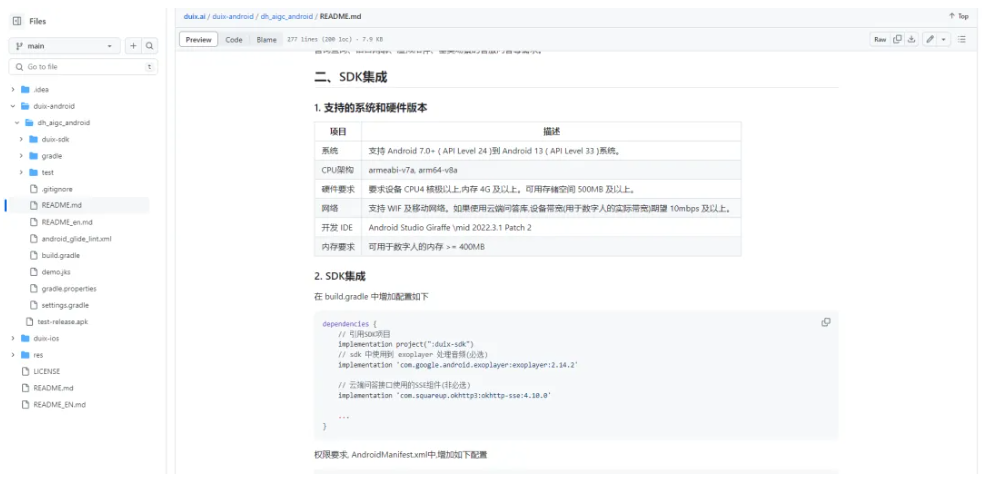The height and width of the screenshot is (480, 982).
Task: Open more edit options caret
Action: point(944,39)
